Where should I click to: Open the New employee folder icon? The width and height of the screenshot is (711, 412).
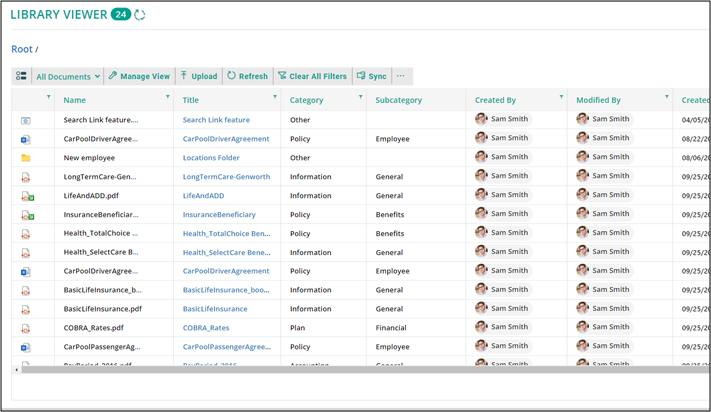(x=26, y=158)
